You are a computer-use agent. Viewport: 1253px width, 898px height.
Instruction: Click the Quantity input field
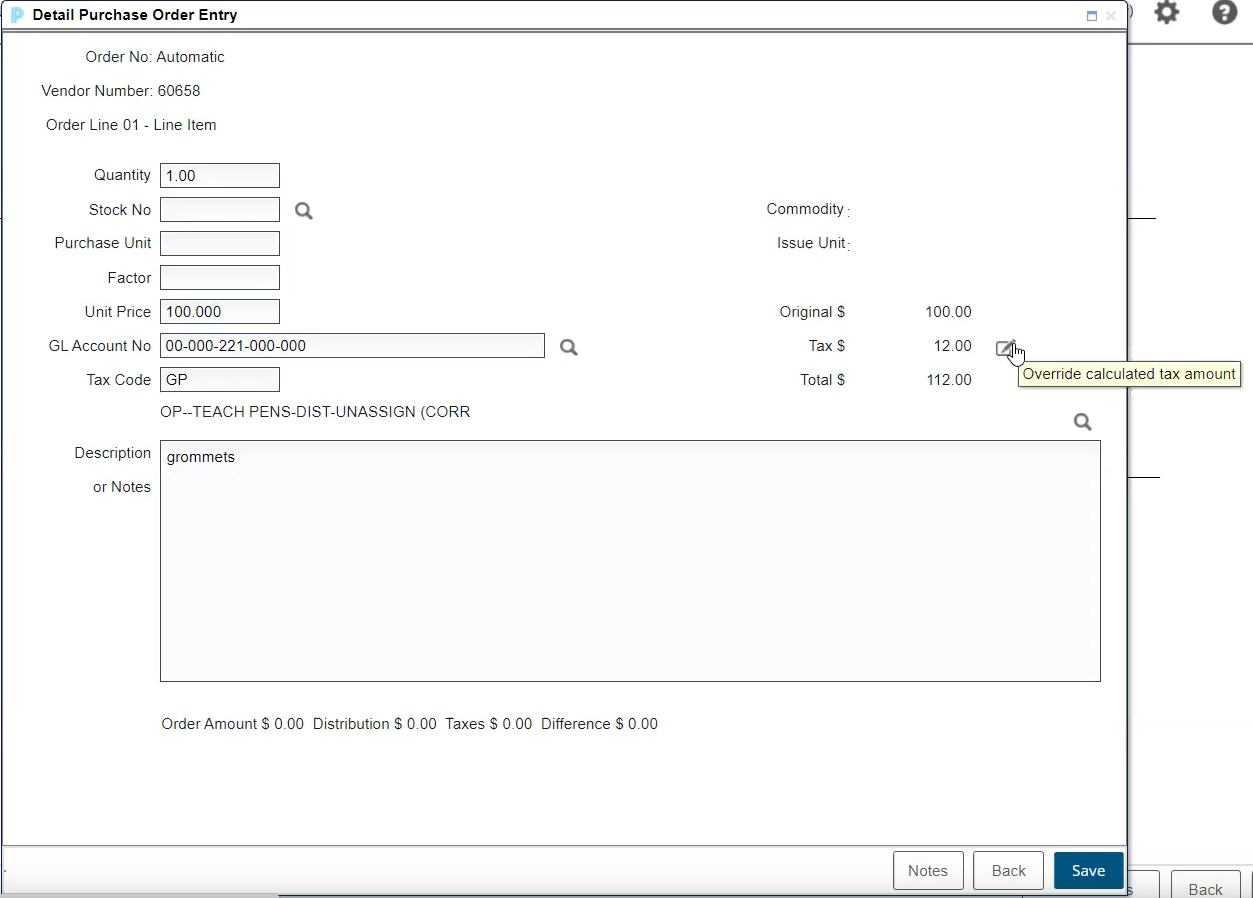[219, 176]
